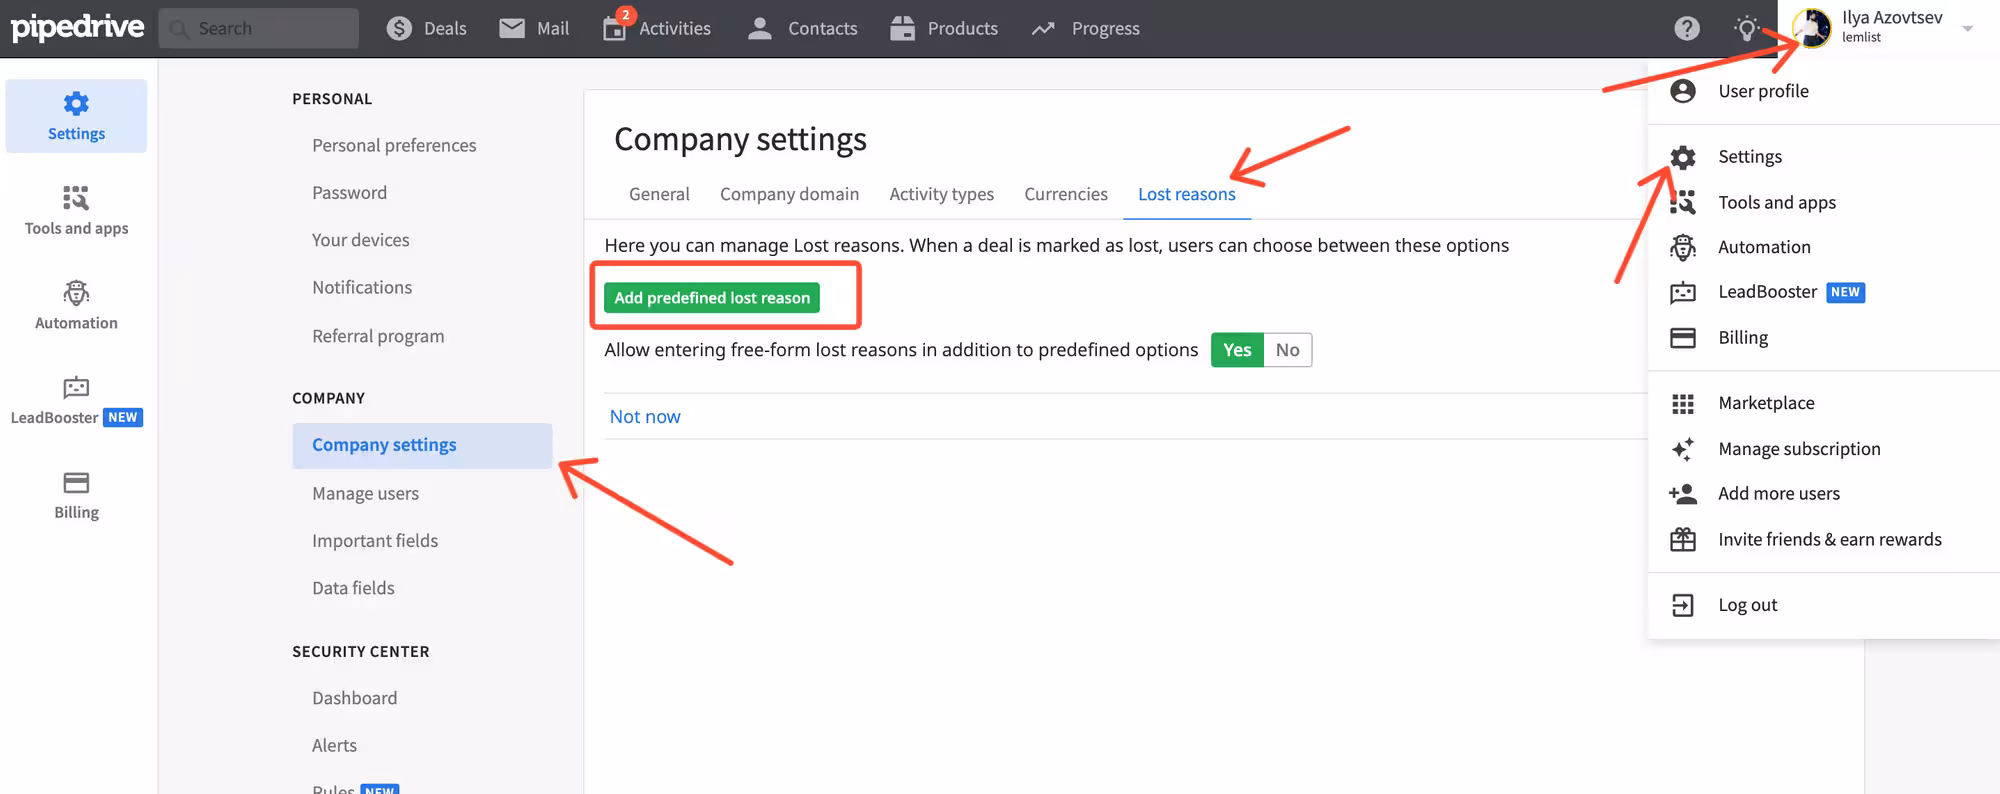This screenshot has width=2000, height=794.
Task: Open Activities calendar icon in top bar
Action: click(x=615, y=28)
